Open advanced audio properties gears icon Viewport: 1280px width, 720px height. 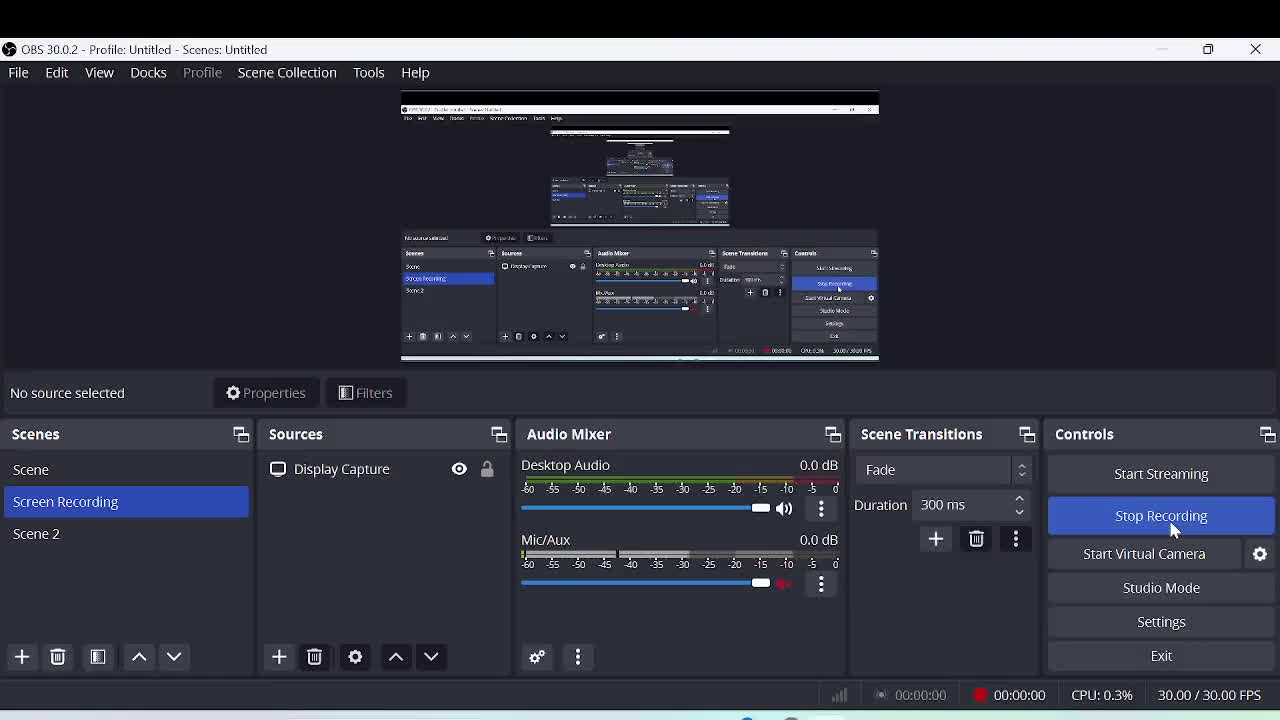(x=537, y=657)
